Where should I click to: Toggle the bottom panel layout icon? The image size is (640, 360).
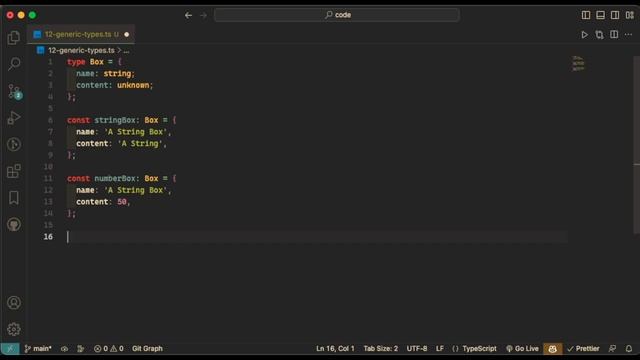(600, 15)
